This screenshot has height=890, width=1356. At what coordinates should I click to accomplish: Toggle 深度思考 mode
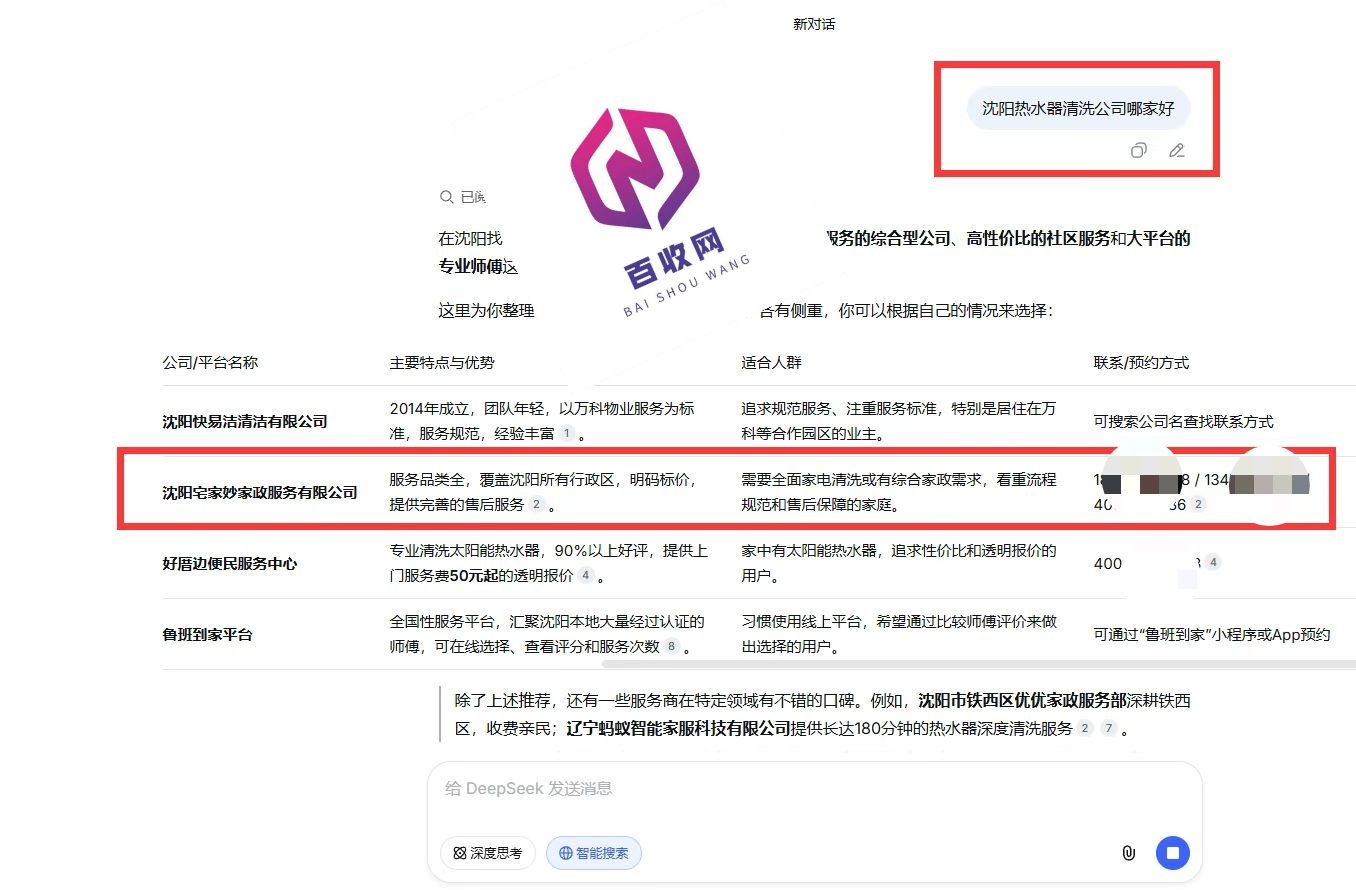tap(488, 853)
